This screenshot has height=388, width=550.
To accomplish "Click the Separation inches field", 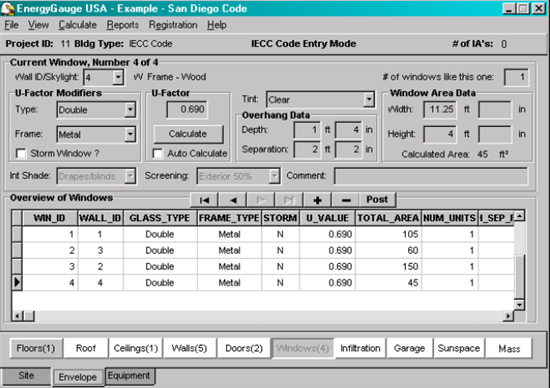I will [x=348, y=149].
